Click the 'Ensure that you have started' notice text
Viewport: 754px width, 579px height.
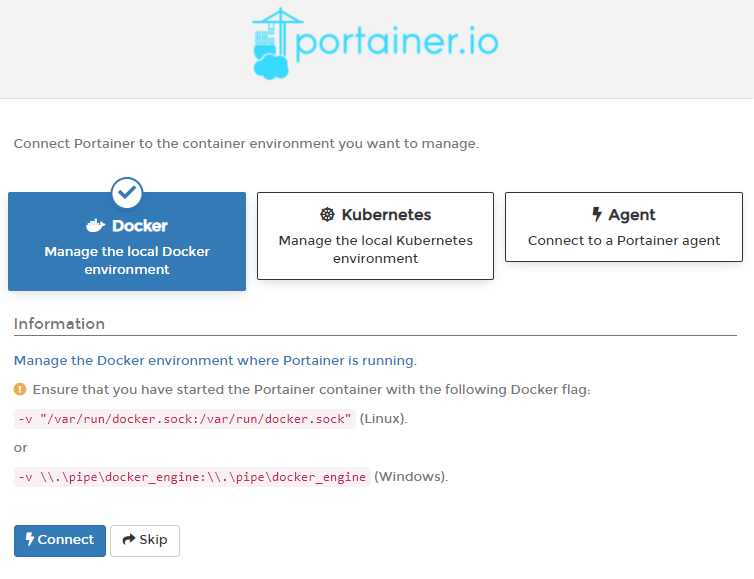312,390
